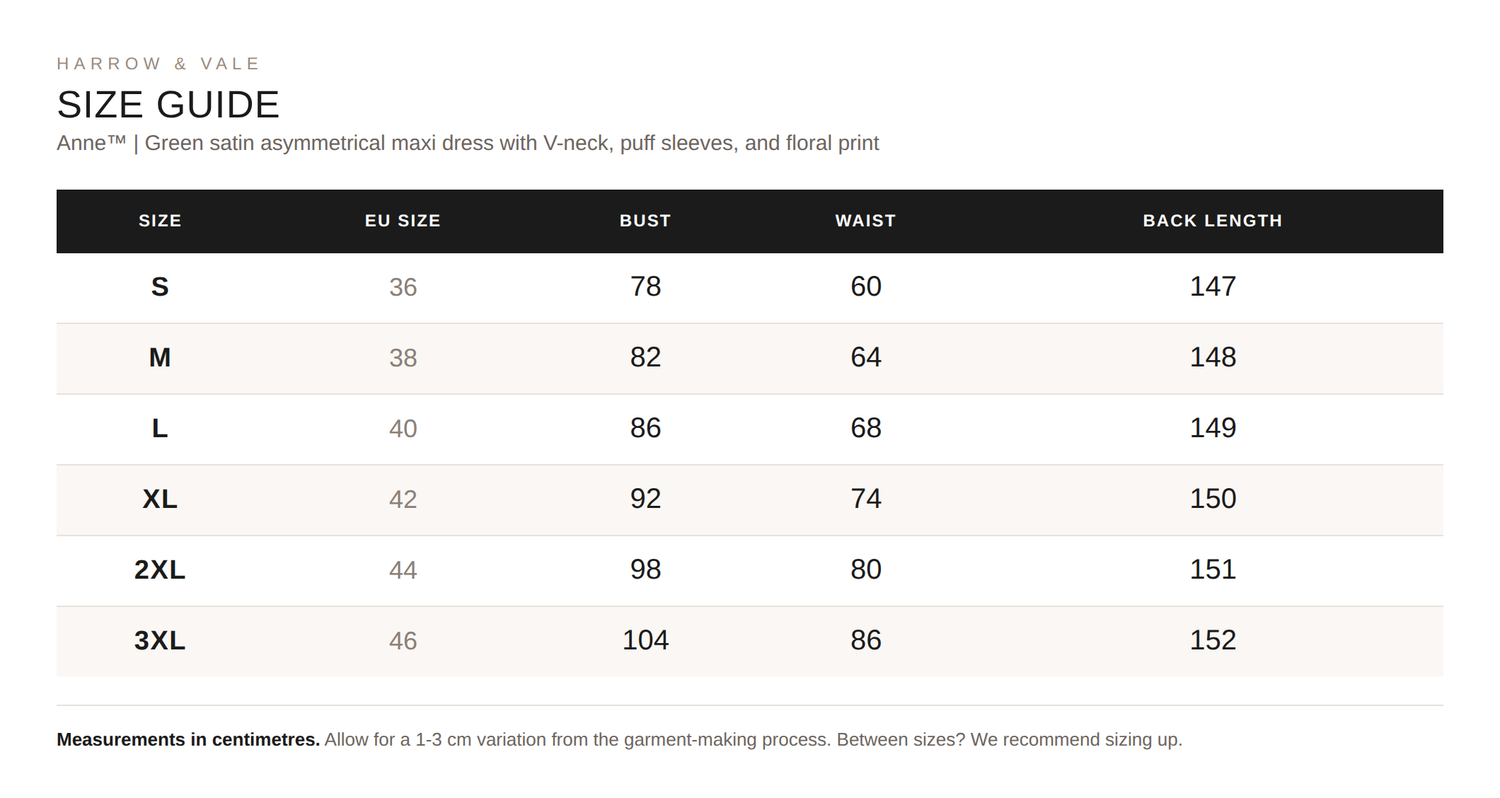
Task: Click the SIZE GUIDE heading
Action: (x=168, y=105)
